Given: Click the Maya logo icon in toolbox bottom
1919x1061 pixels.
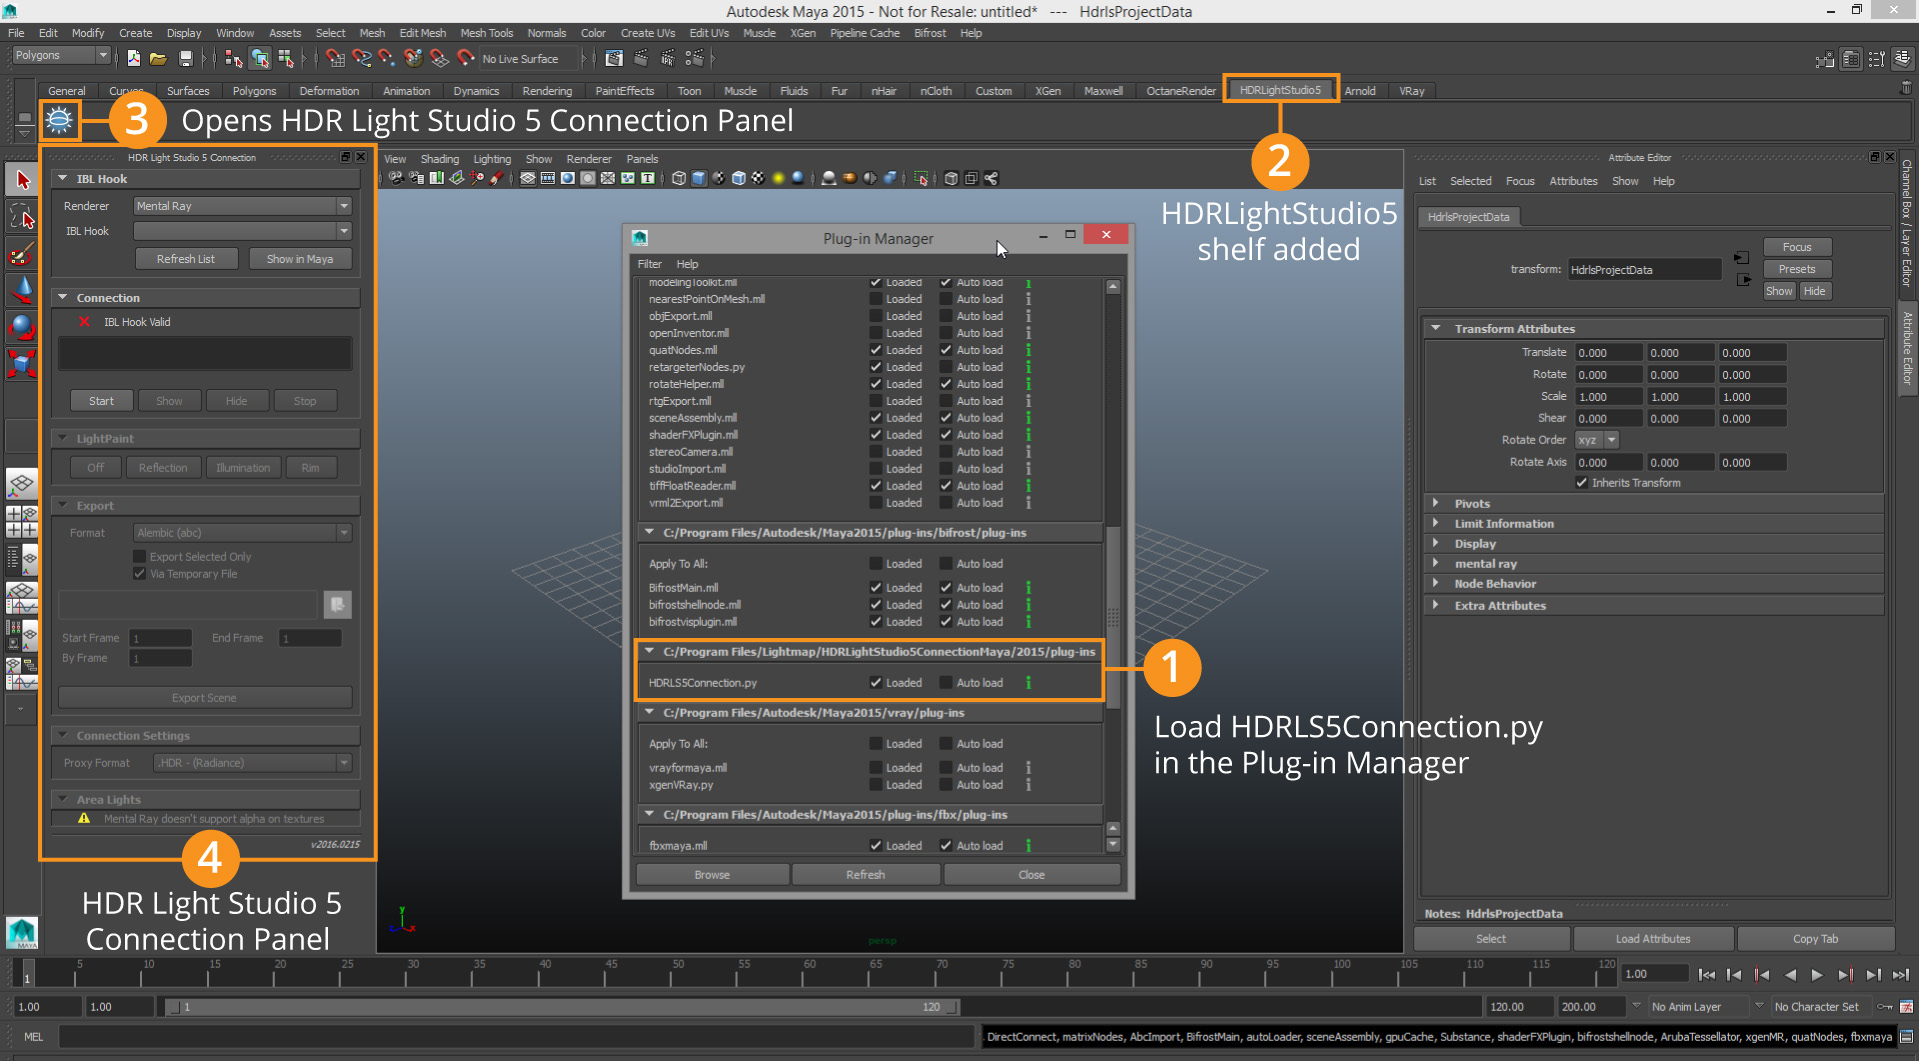Looking at the screenshot, I should pyautogui.click(x=22, y=932).
